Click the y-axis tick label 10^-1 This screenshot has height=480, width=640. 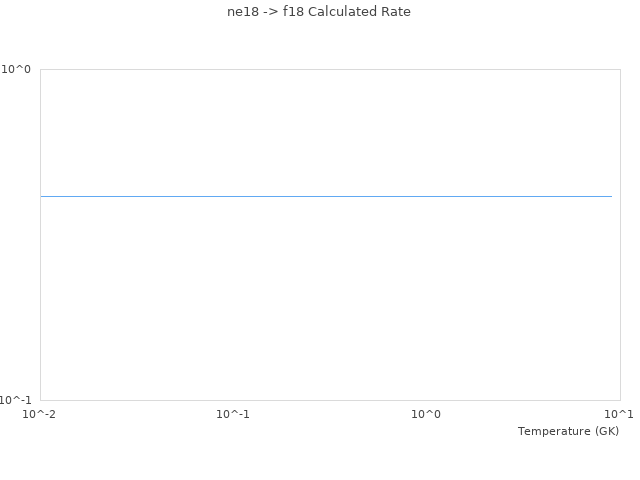click(15, 400)
